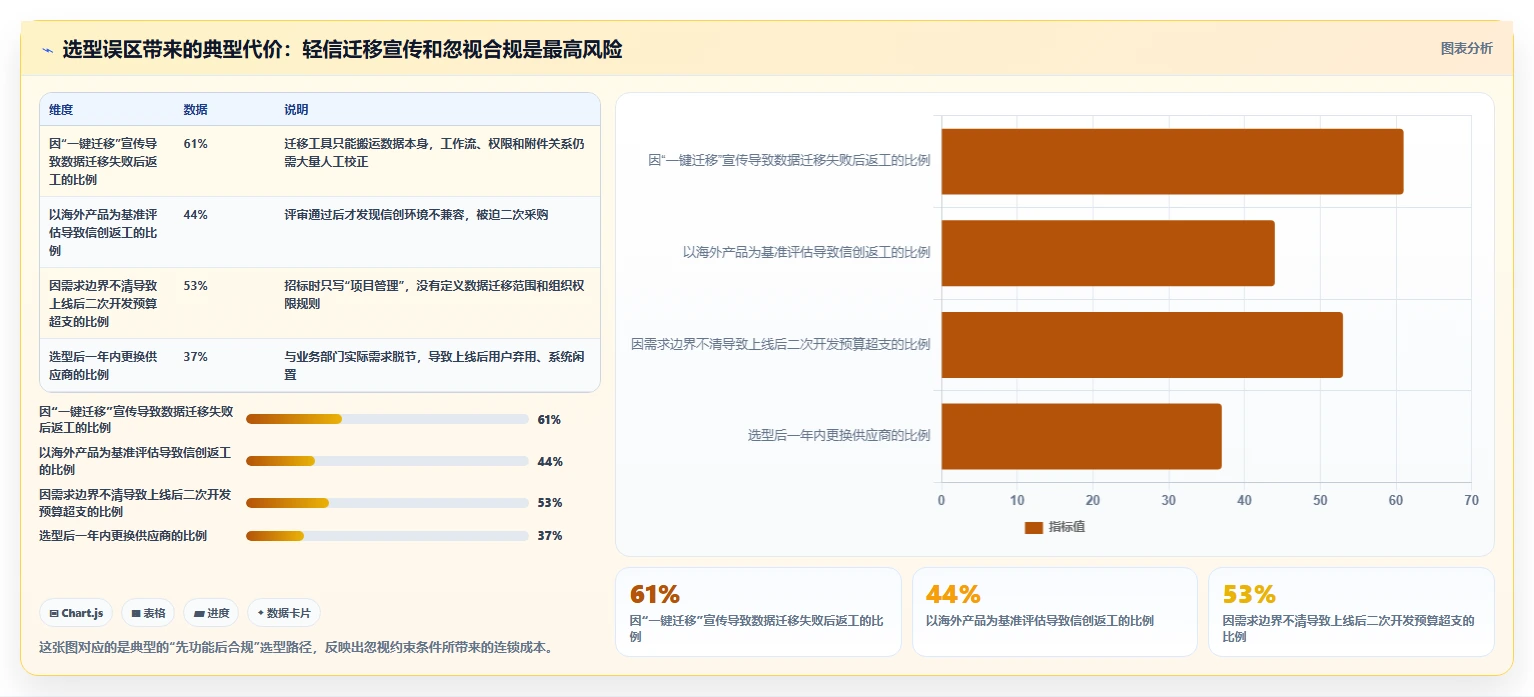The image size is (1534, 697).
Task: Click the 说明 column header
Action: point(296,110)
